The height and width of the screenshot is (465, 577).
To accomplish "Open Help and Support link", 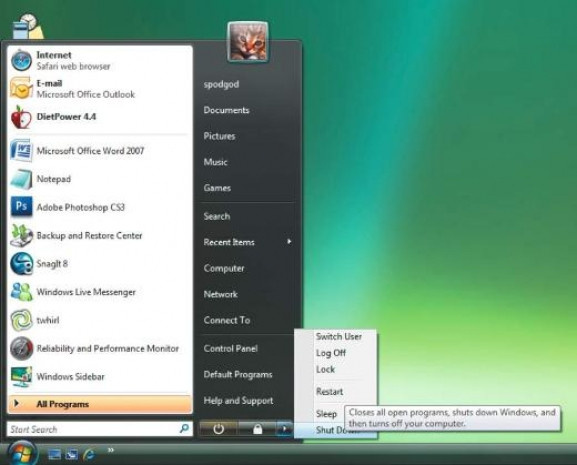I will [x=238, y=401].
